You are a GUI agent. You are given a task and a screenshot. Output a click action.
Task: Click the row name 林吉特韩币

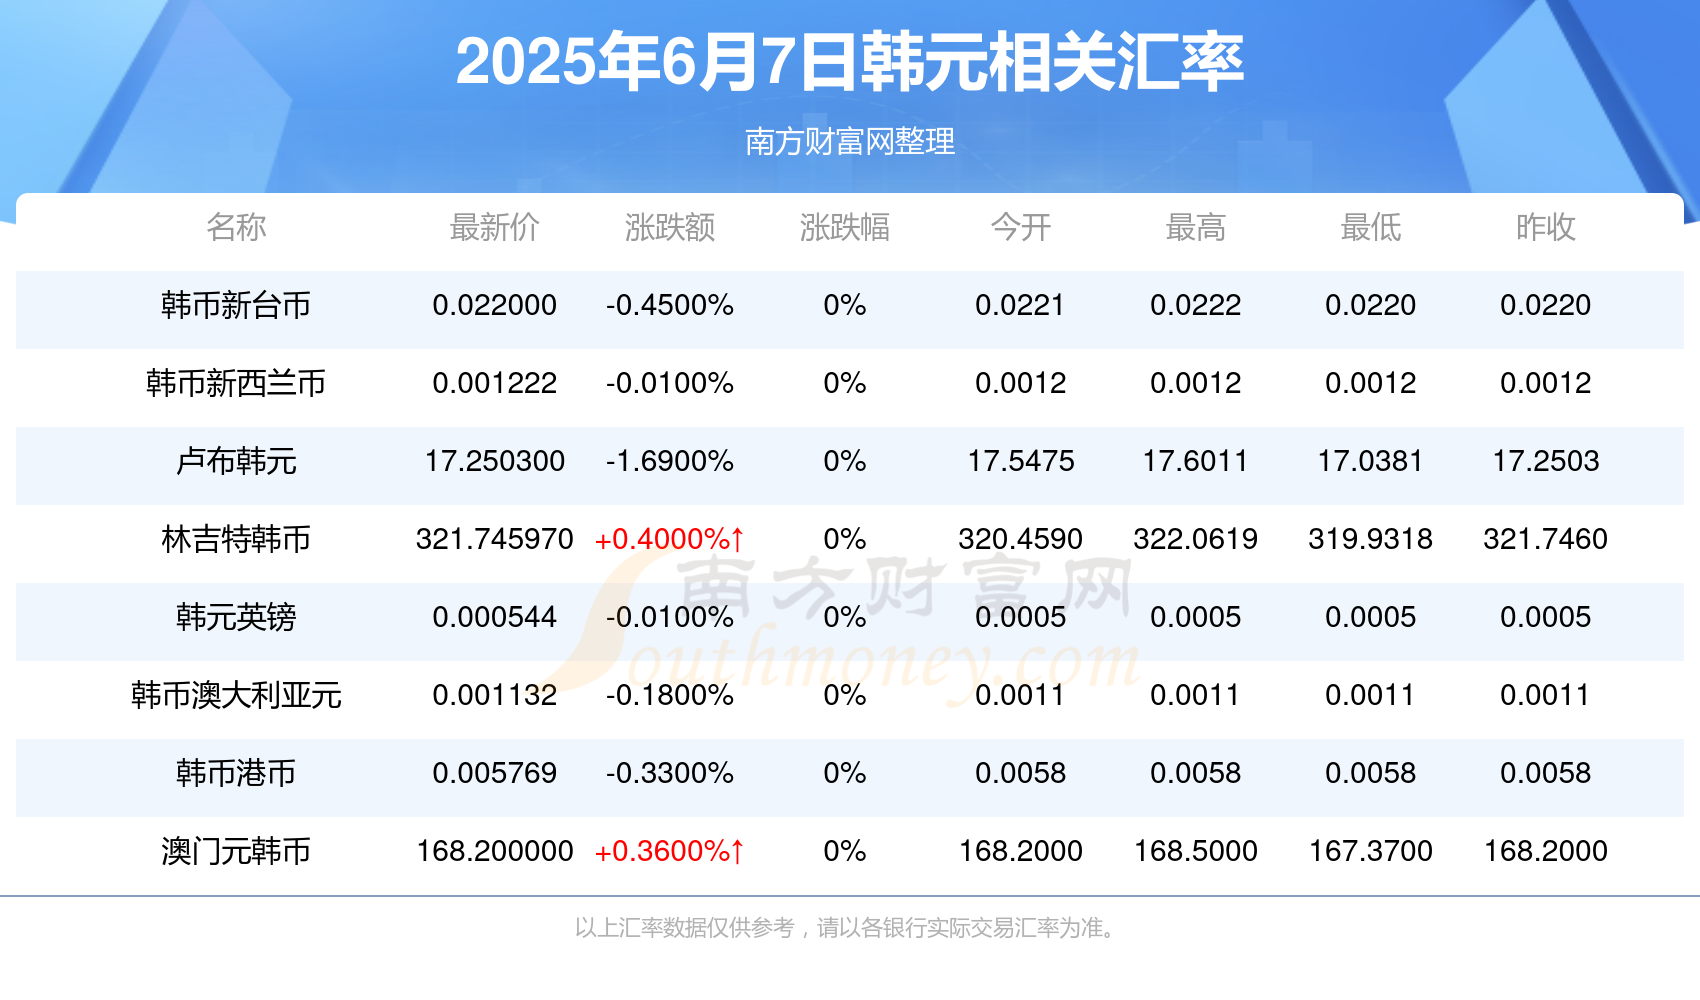pos(236,539)
